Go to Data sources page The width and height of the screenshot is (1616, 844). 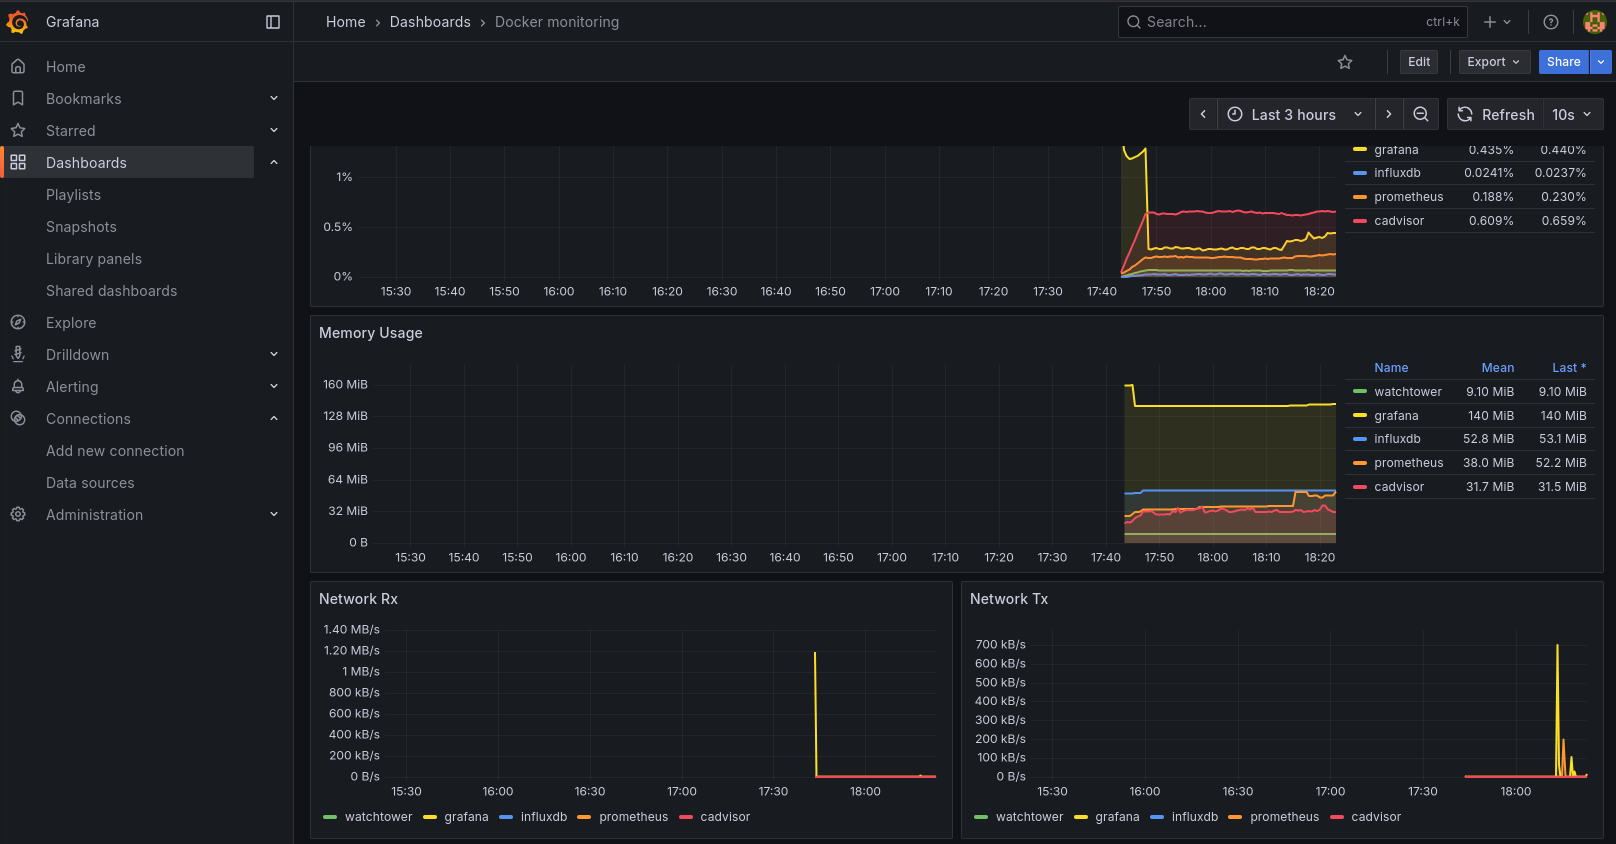(90, 483)
